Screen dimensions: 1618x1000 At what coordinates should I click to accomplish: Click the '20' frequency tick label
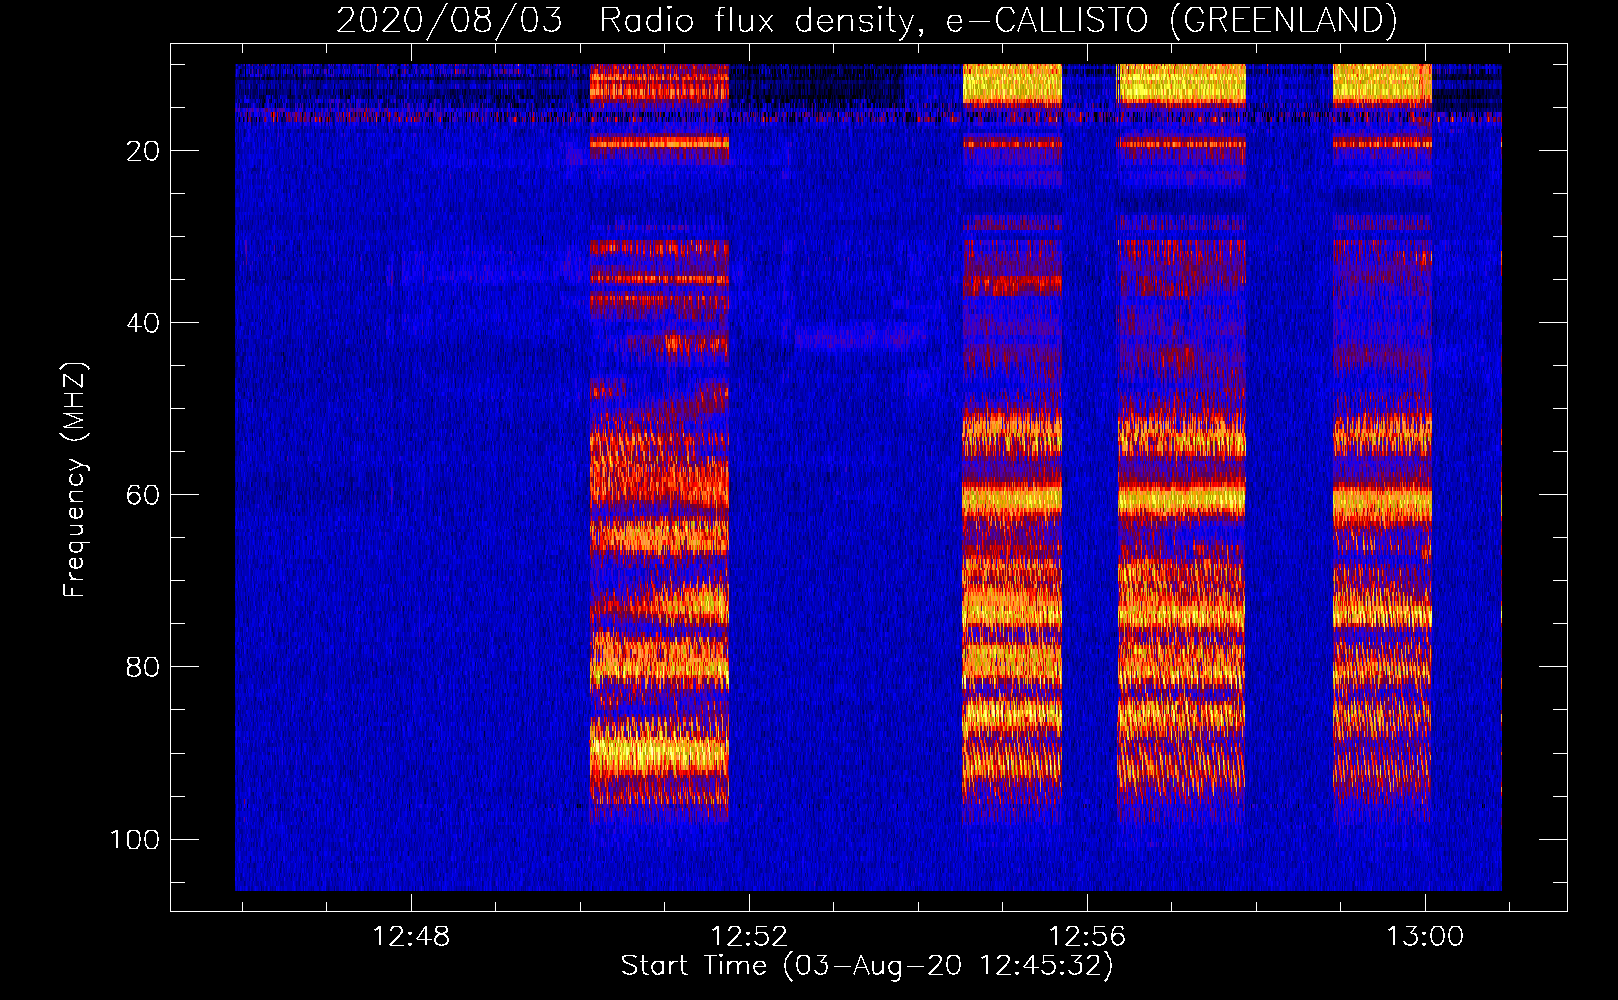(144, 151)
